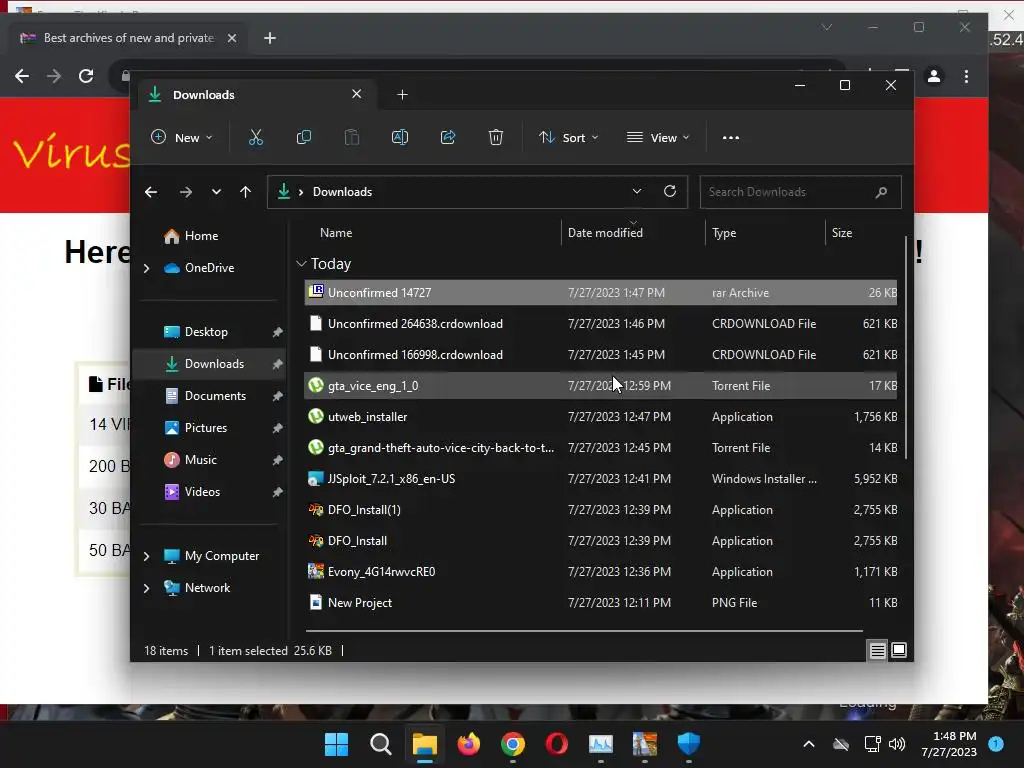
Task: Open the New item dropdown
Action: tap(182, 138)
